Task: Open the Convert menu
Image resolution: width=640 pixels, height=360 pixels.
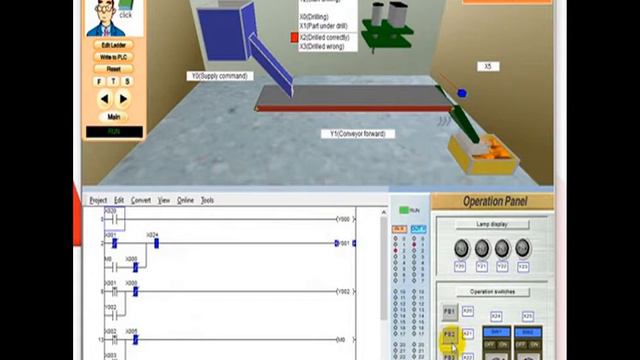Action: click(141, 200)
